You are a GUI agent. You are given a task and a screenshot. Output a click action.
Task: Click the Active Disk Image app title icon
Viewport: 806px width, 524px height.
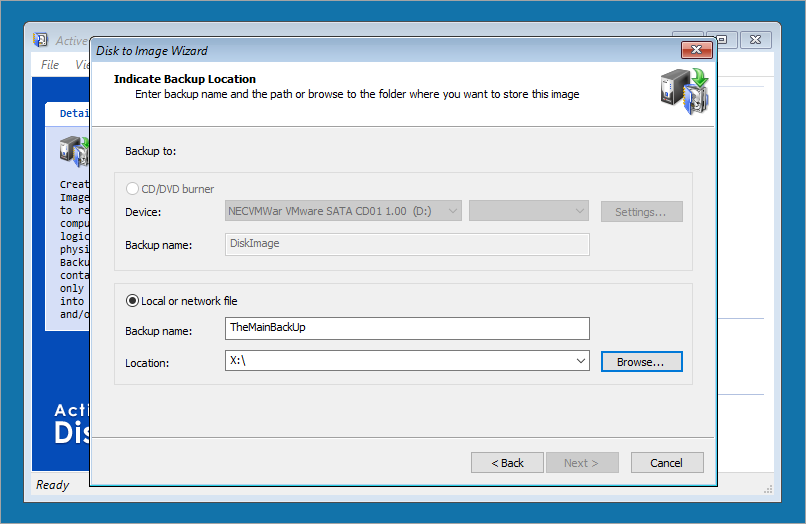coord(41,40)
